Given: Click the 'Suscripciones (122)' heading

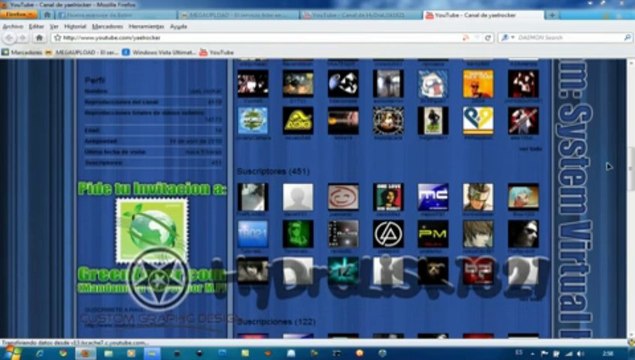Looking at the screenshot, I should [276, 322].
